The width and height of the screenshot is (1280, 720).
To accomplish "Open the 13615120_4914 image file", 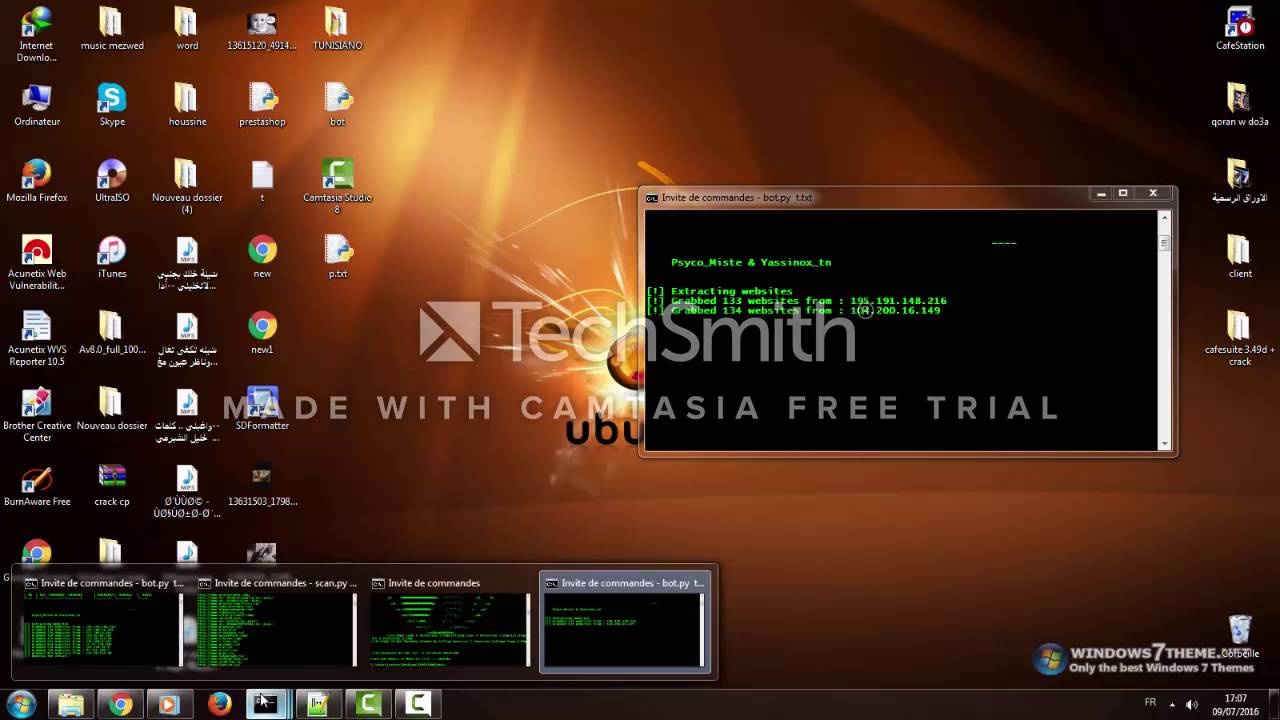I will click(262, 28).
